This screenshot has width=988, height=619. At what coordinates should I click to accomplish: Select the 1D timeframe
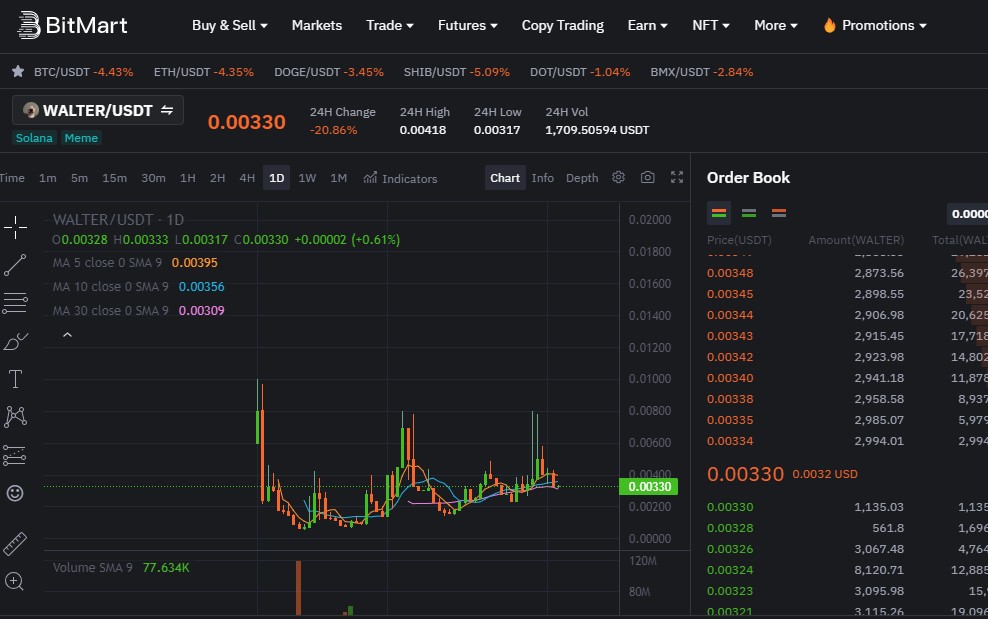(277, 178)
